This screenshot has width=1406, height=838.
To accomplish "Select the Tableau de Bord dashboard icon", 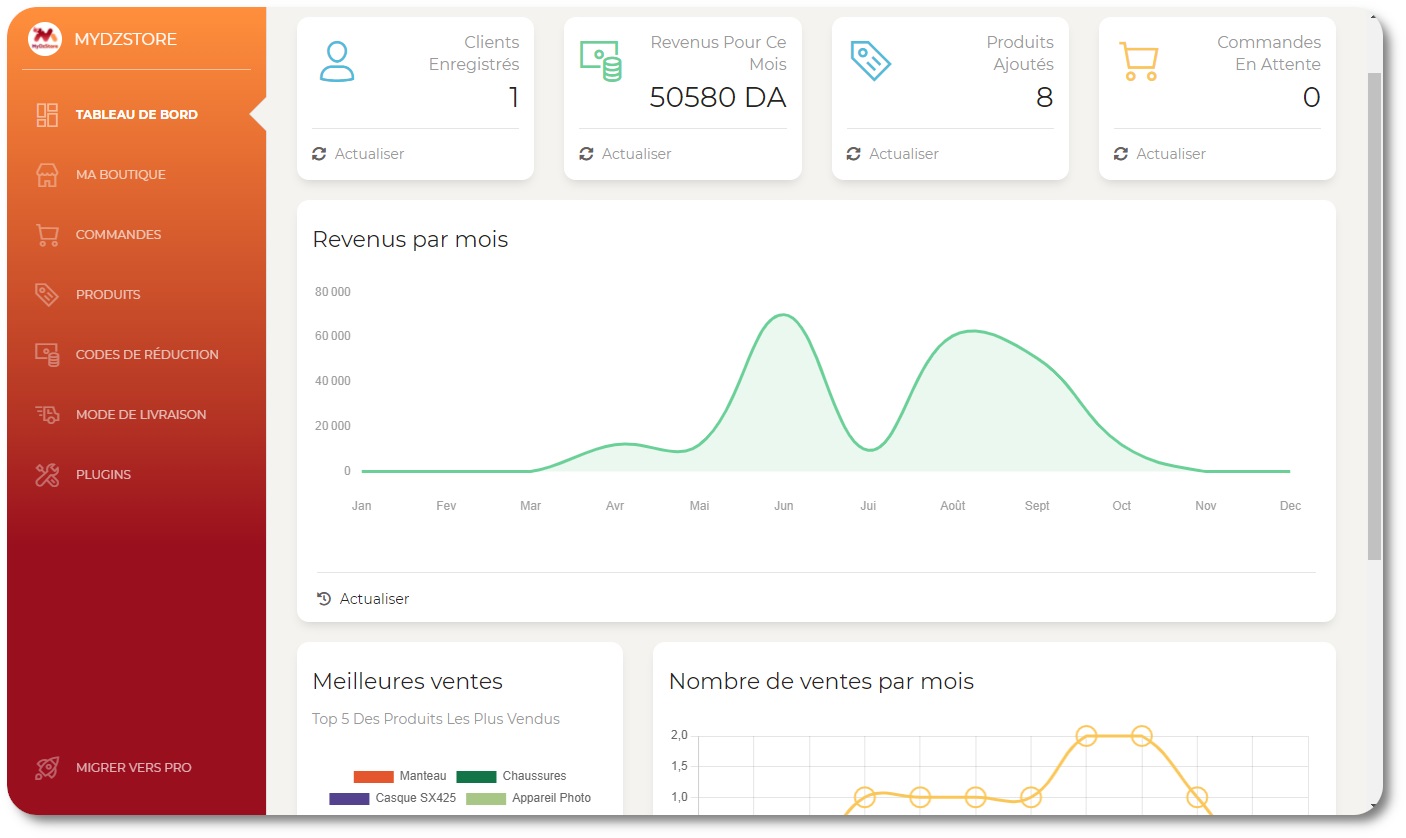I will (46, 114).
